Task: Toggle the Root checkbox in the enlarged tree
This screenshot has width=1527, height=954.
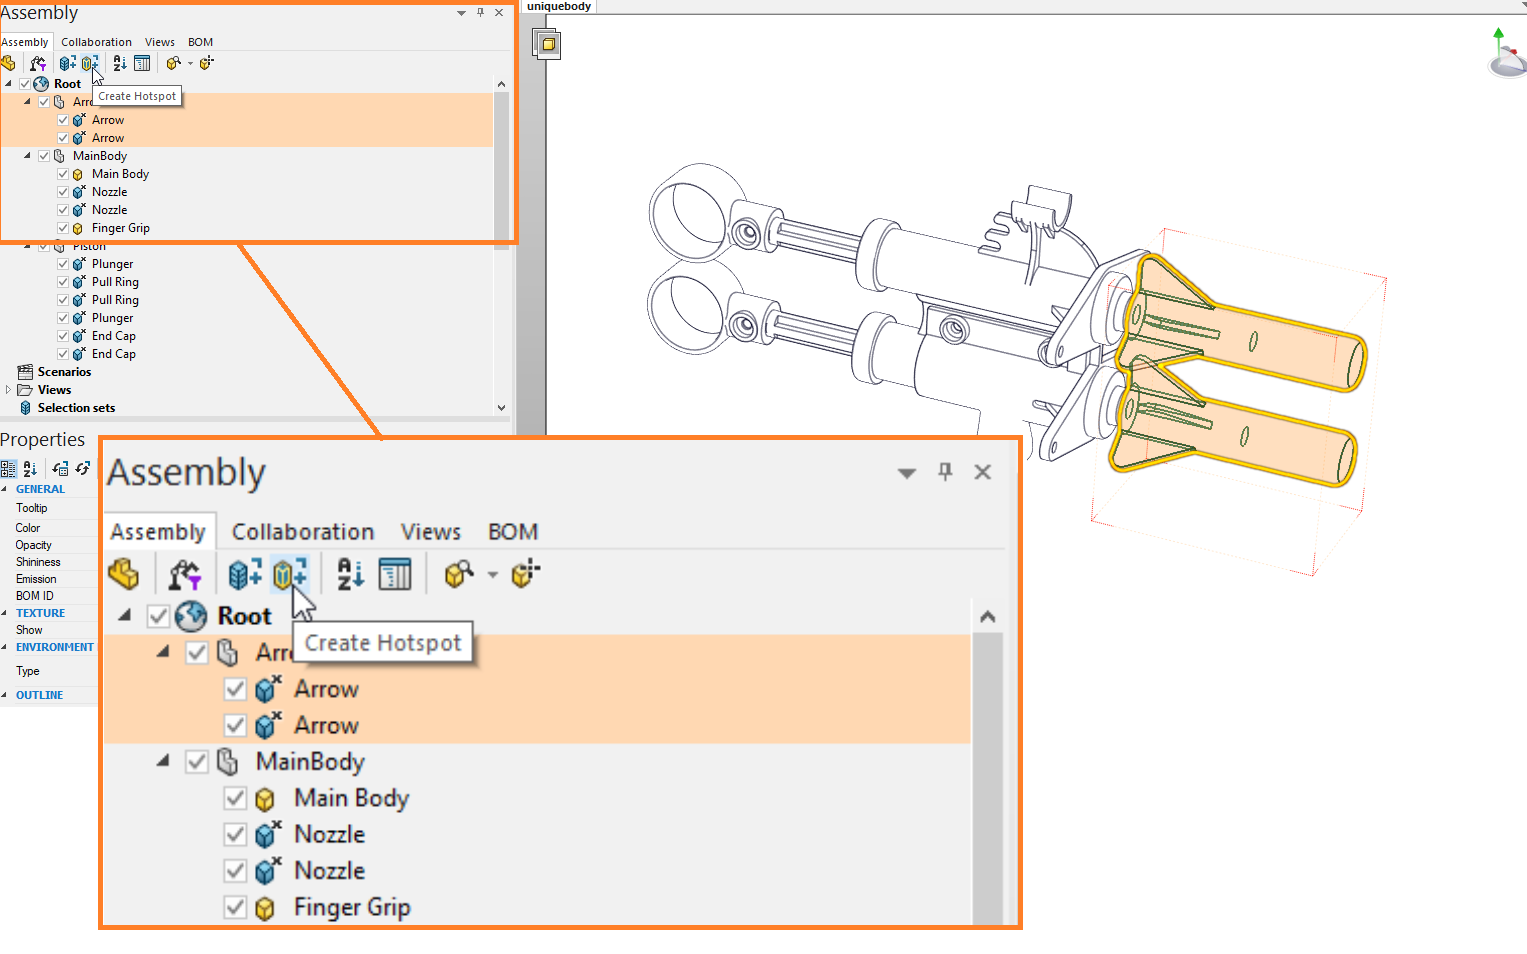Action: [158, 616]
